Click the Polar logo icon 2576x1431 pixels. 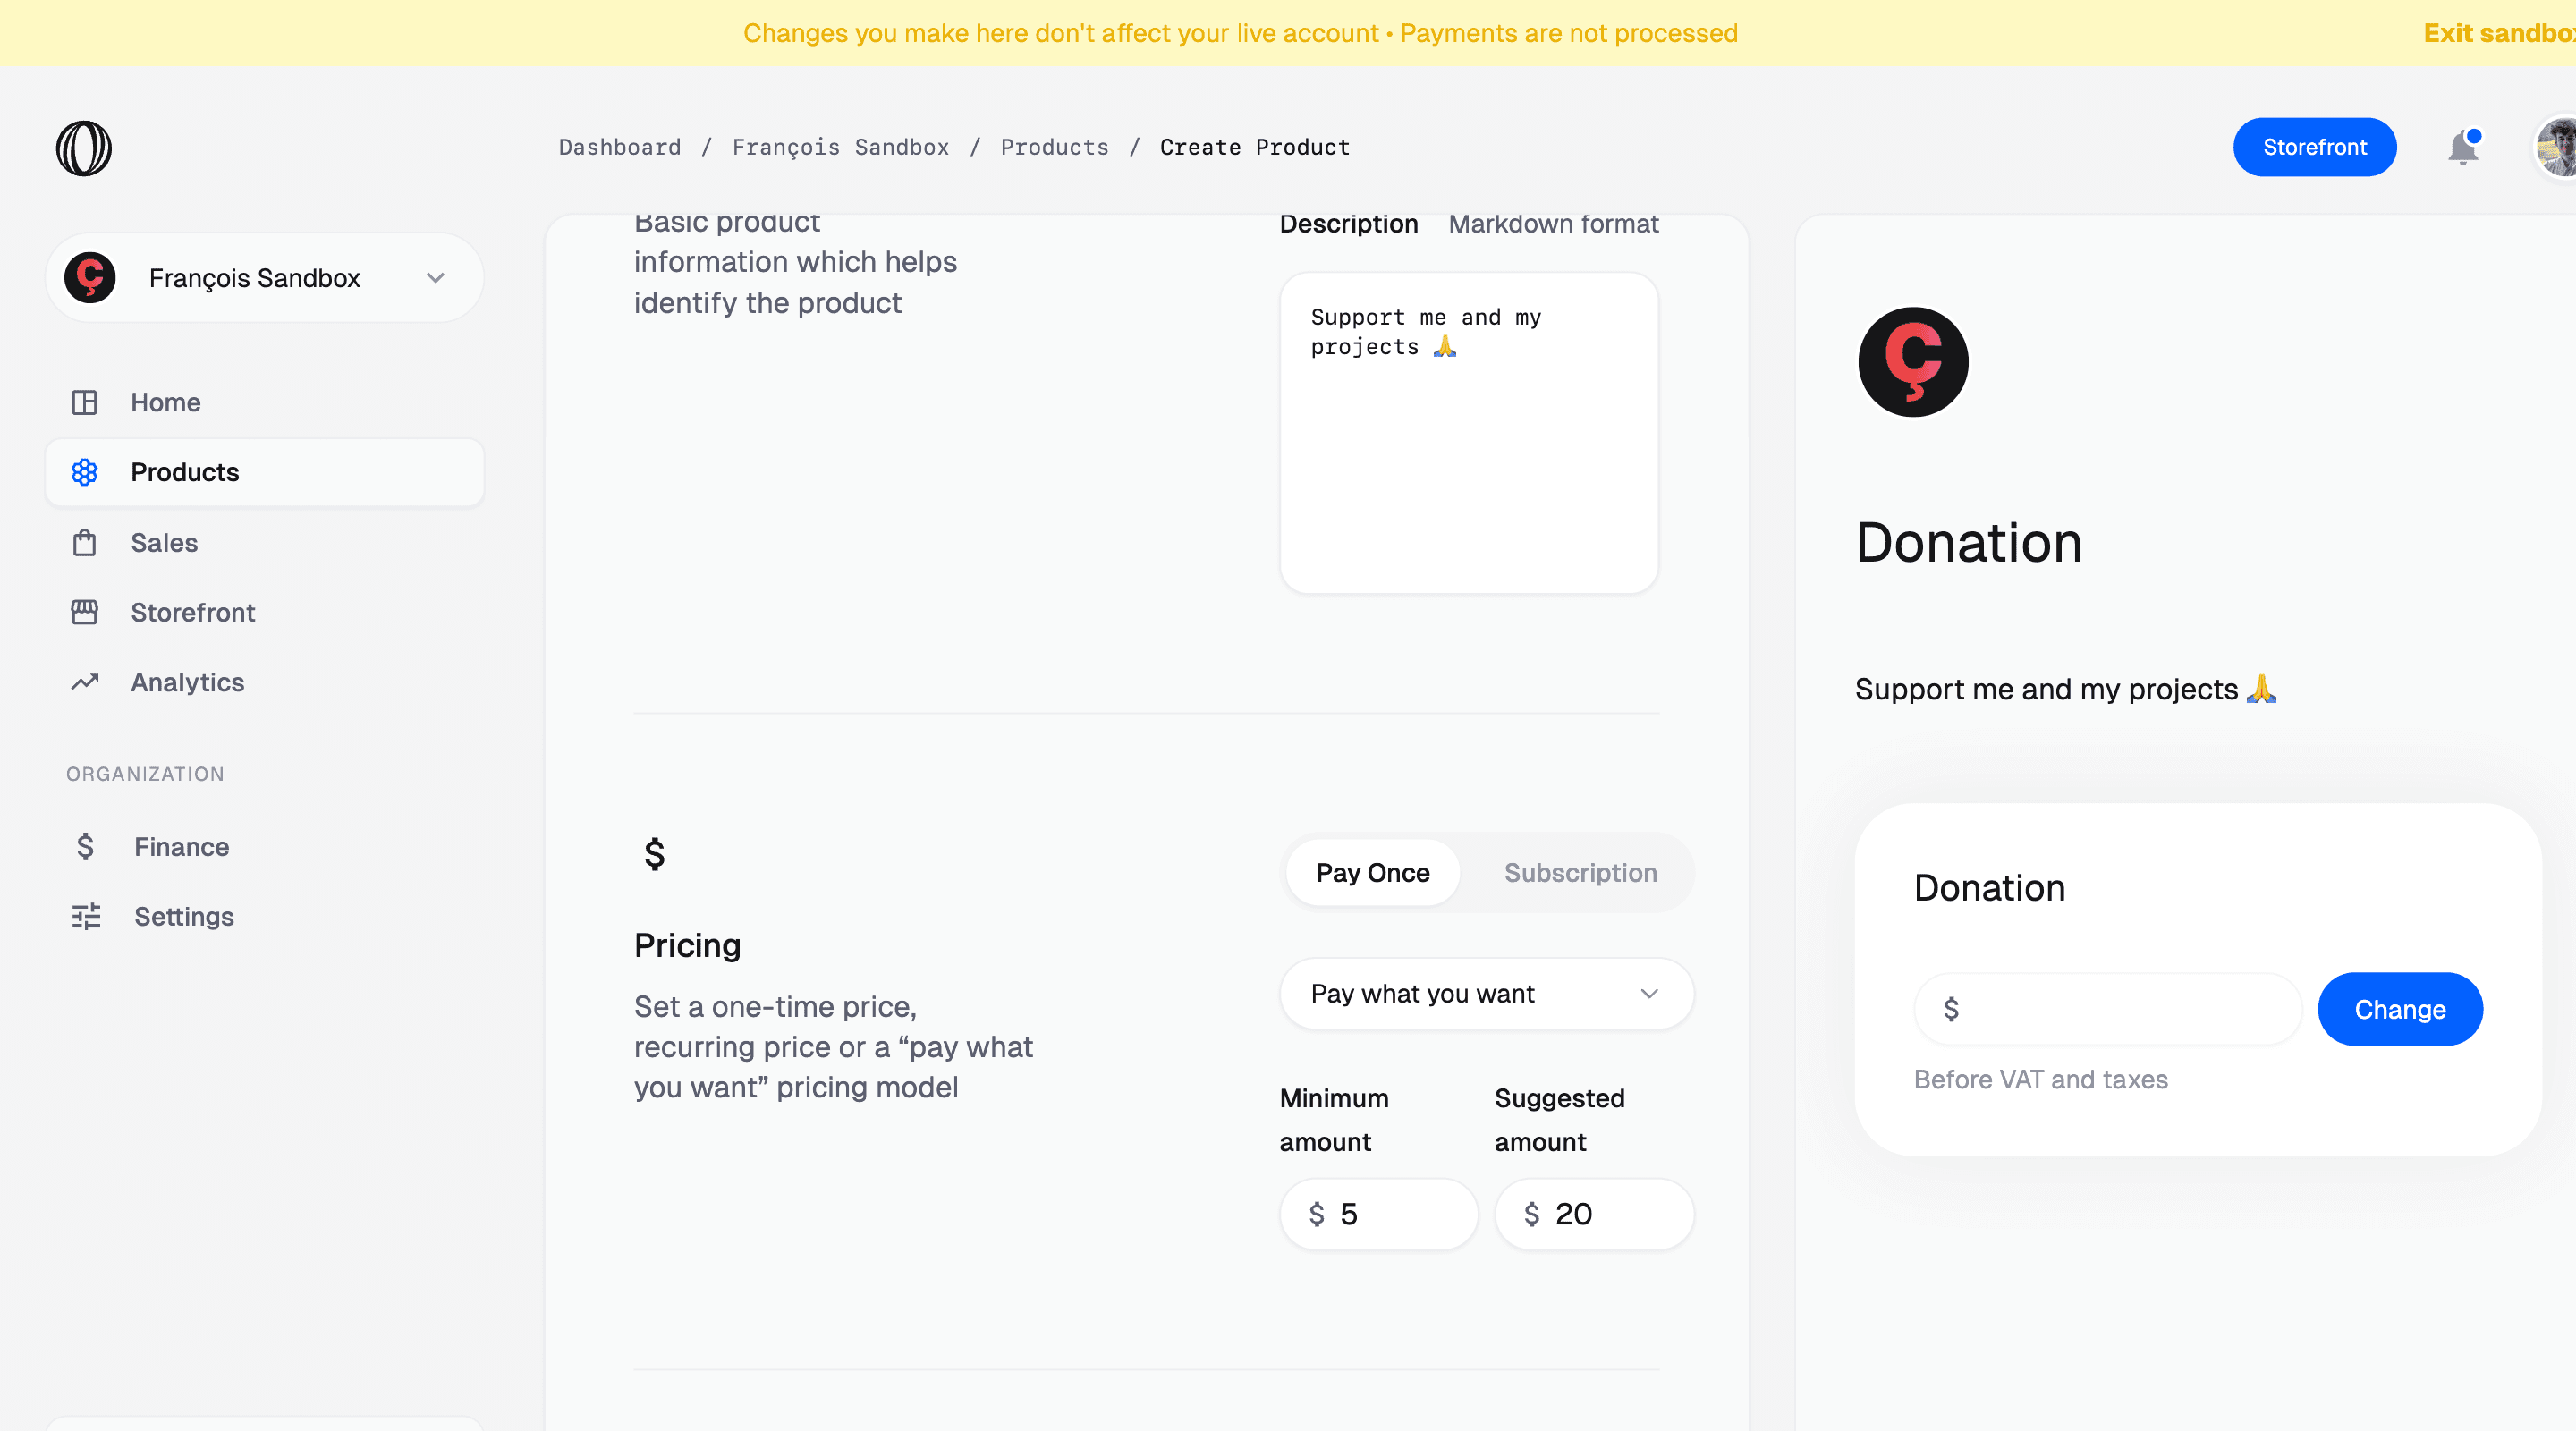point(84,148)
